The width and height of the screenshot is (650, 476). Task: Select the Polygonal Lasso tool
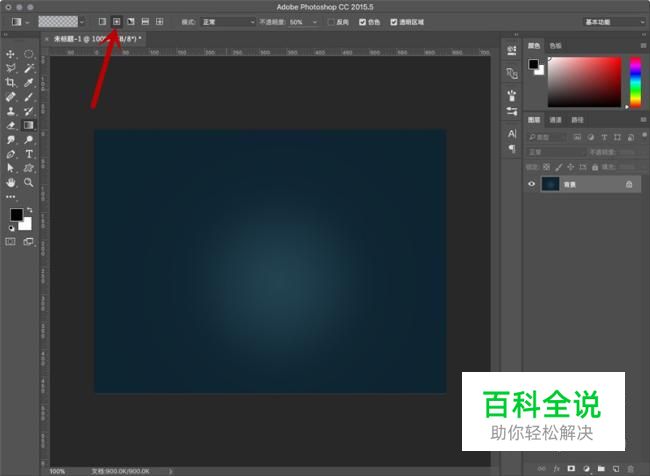[x=11, y=68]
